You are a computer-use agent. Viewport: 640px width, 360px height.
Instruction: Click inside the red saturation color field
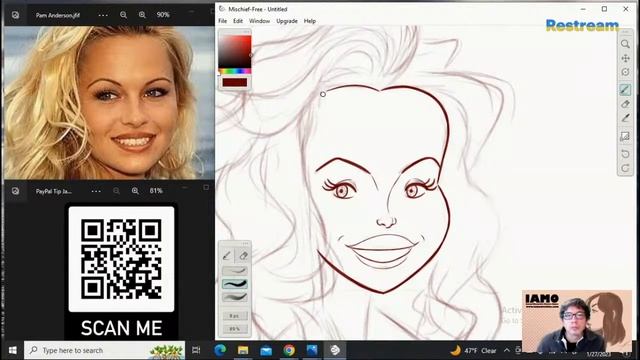click(235, 52)
